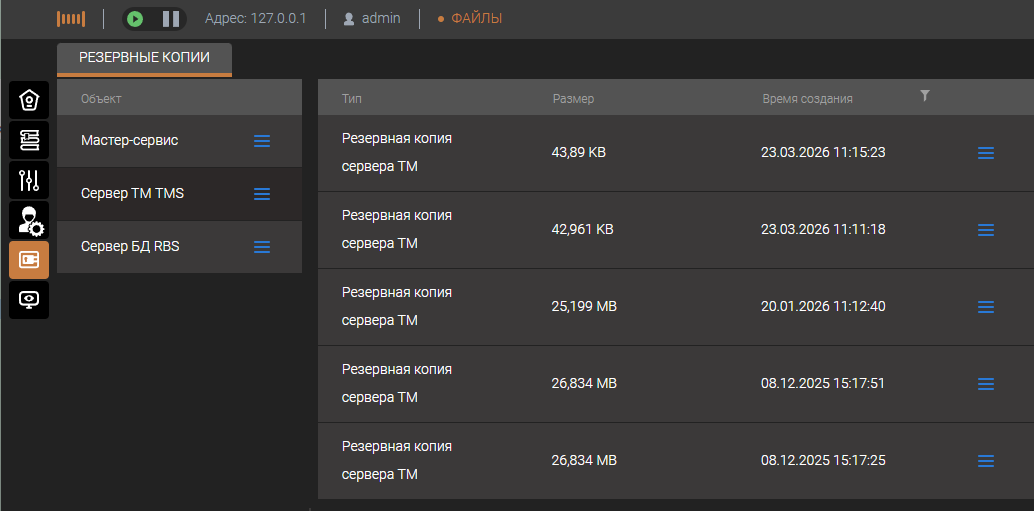Click the orange logo icon in header

tap(71, 19)
